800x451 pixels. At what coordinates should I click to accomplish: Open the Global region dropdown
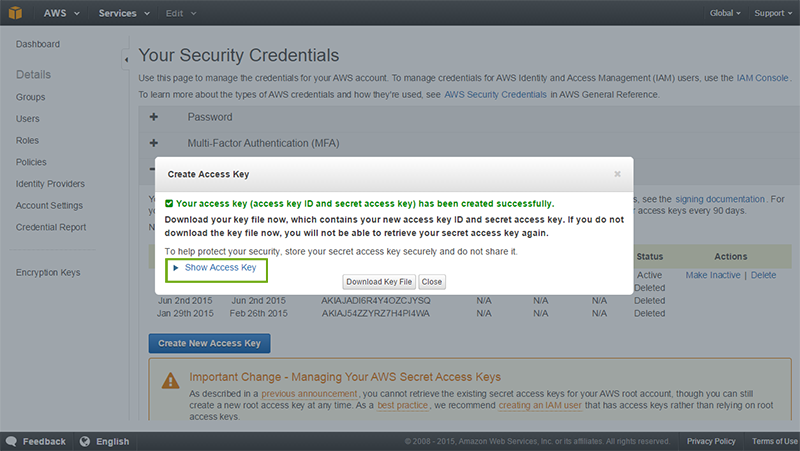click(x=725, y=13)
